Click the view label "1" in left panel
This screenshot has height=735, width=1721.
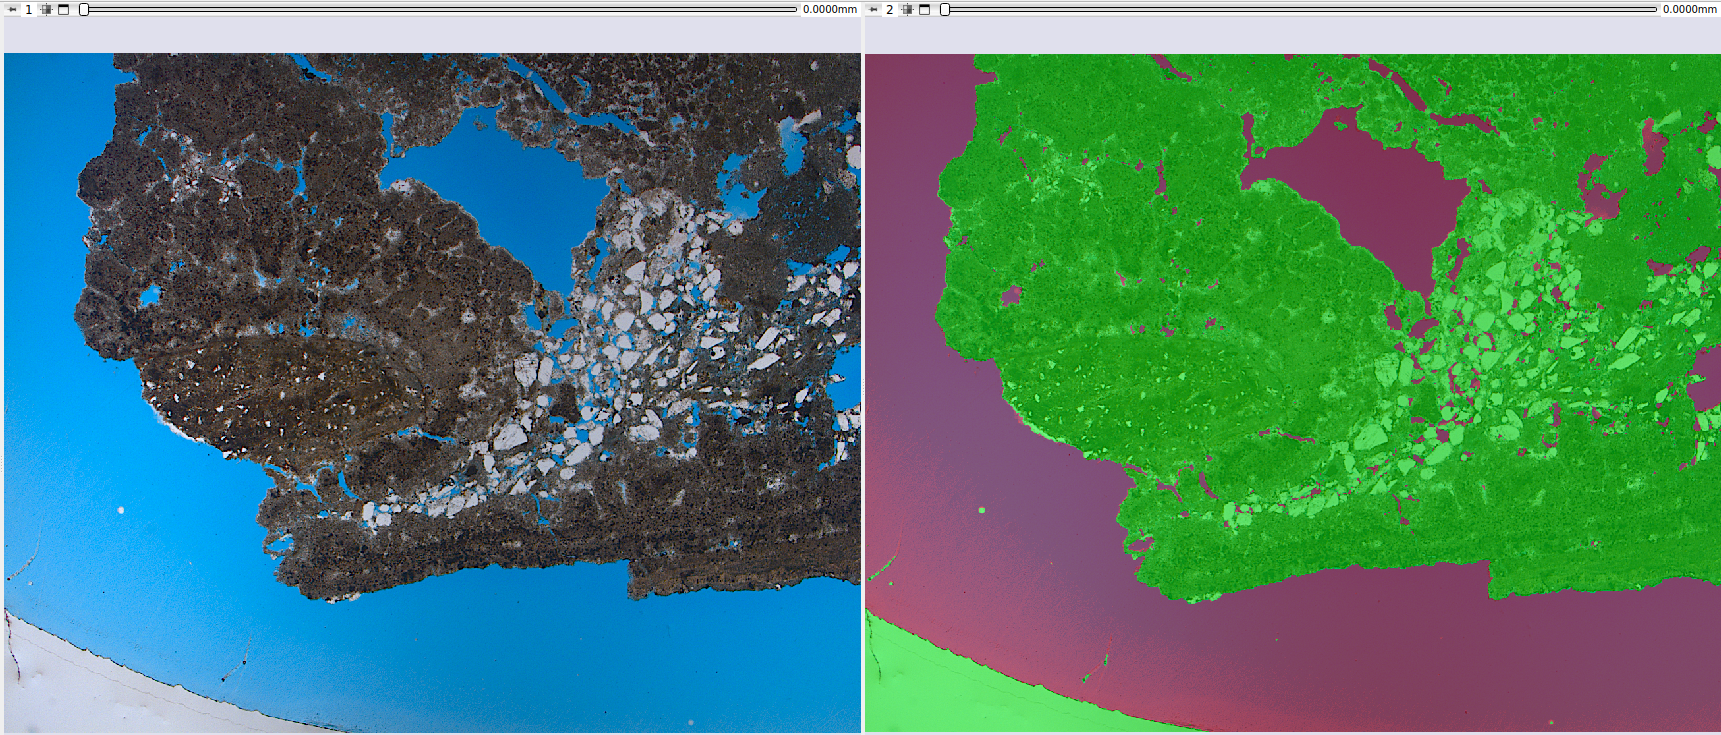point(29,9)
